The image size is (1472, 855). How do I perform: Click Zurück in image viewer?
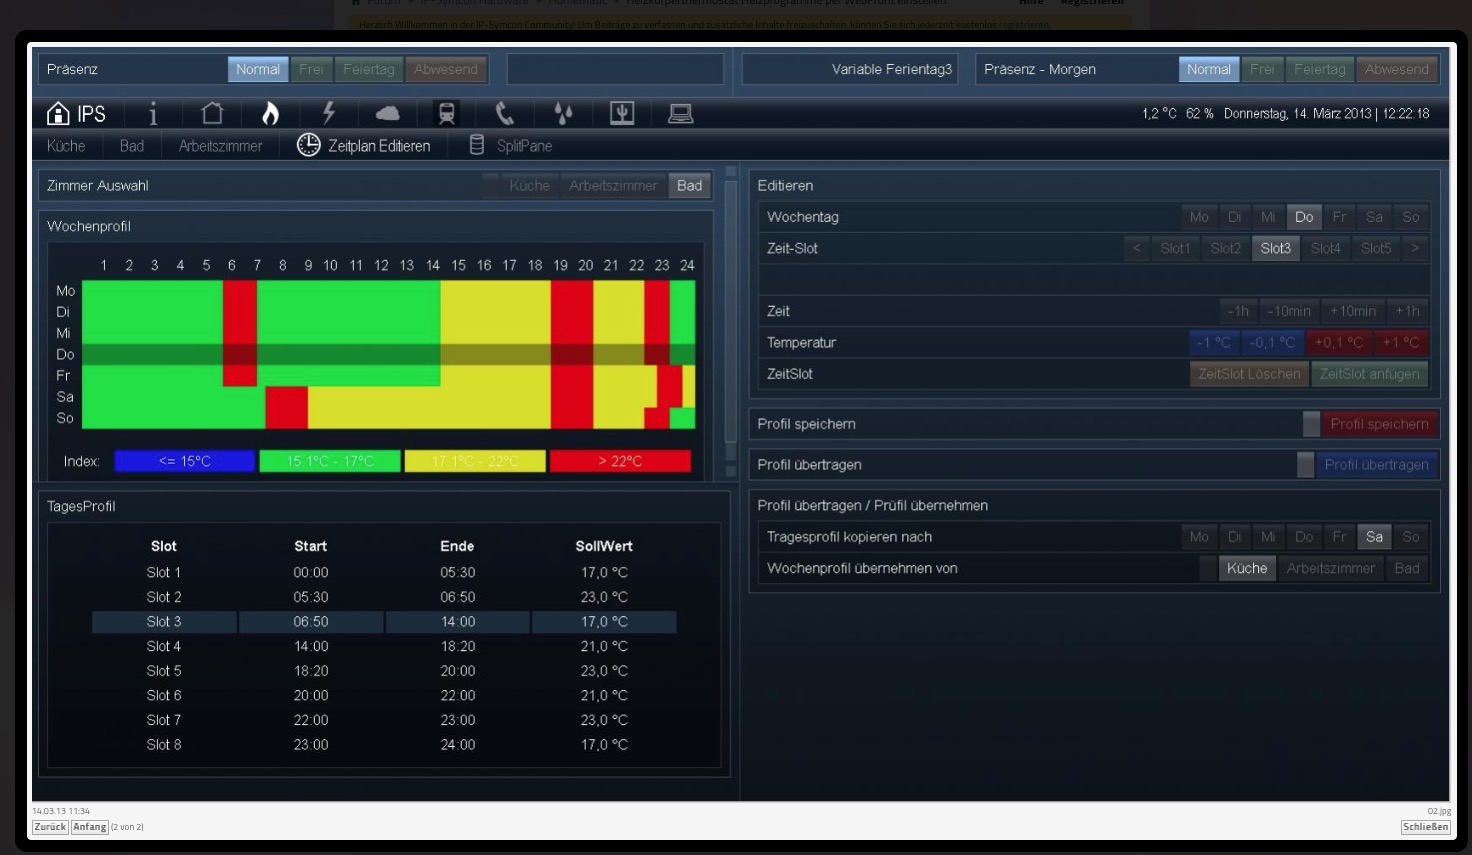(x=50, y=827)
